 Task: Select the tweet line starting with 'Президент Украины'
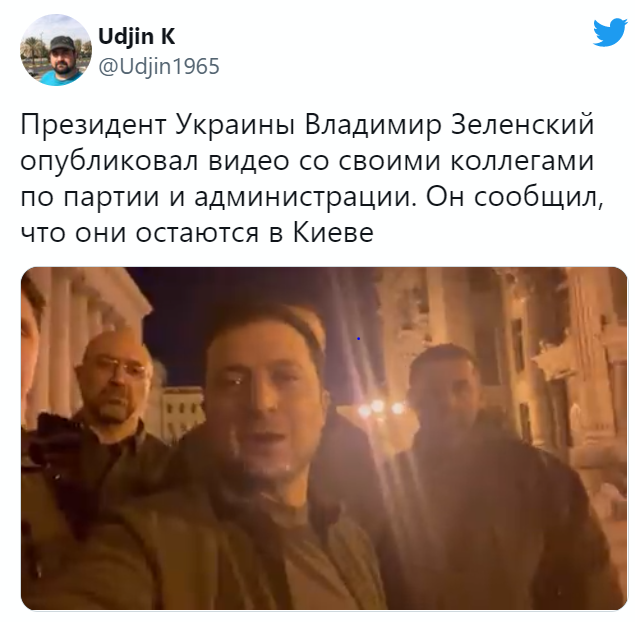(307, 124)
